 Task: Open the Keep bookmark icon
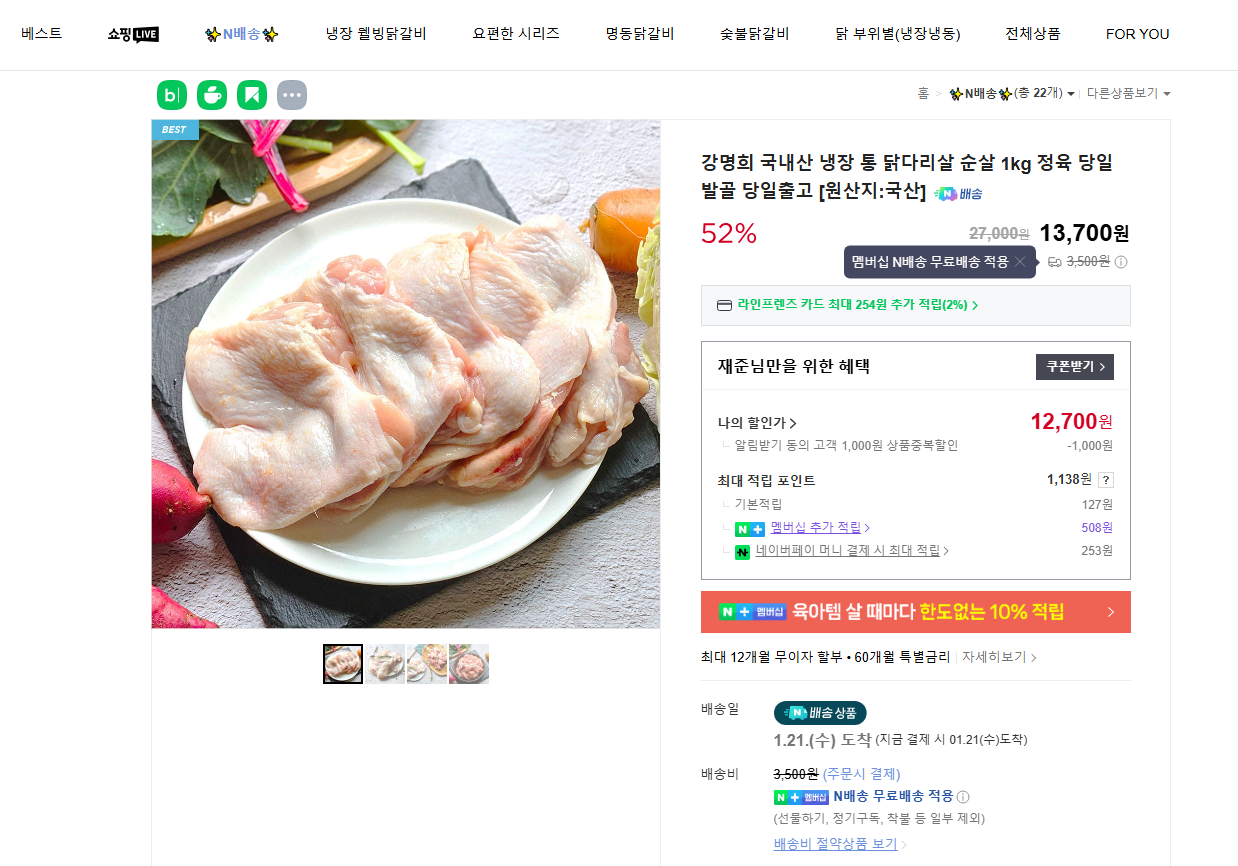251,95
